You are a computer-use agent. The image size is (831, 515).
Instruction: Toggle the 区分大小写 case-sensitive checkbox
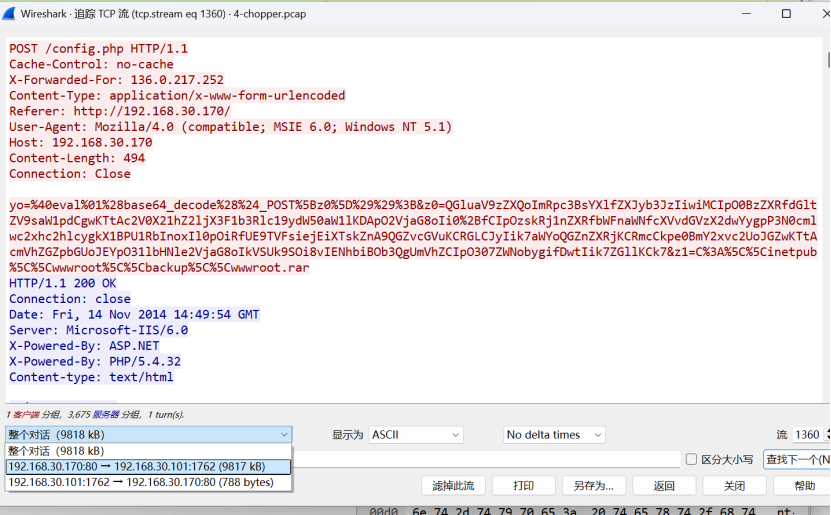[x=691, y=459]
